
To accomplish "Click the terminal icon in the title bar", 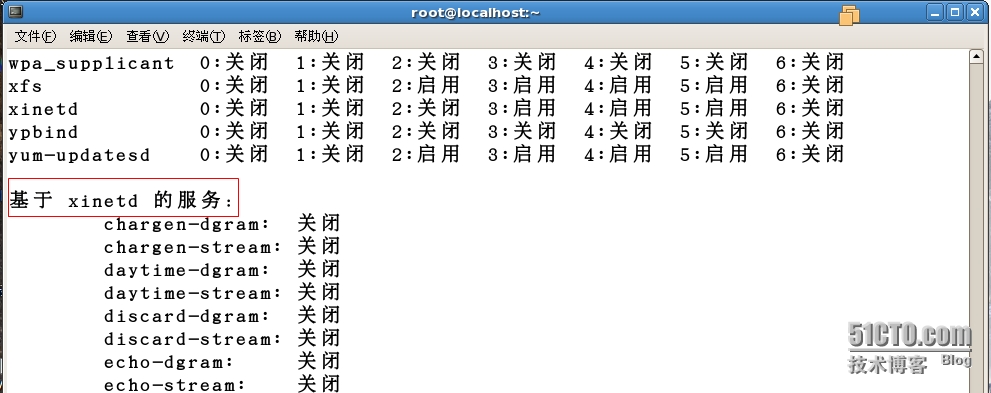I will tap(16, 11).
